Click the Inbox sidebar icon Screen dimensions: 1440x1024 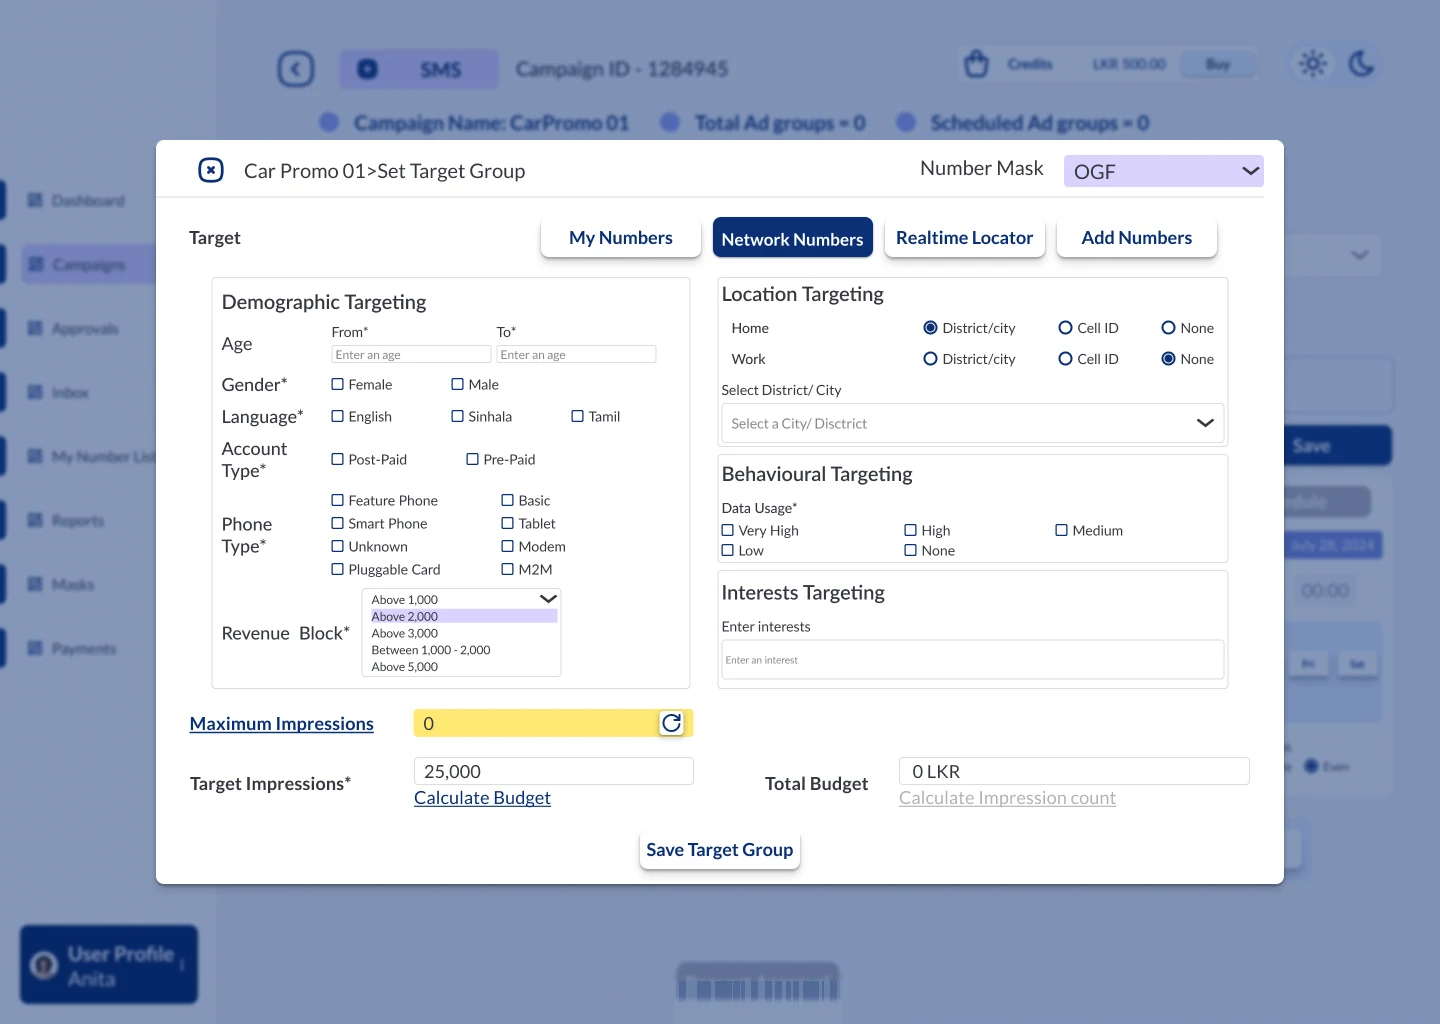point(35,393)
